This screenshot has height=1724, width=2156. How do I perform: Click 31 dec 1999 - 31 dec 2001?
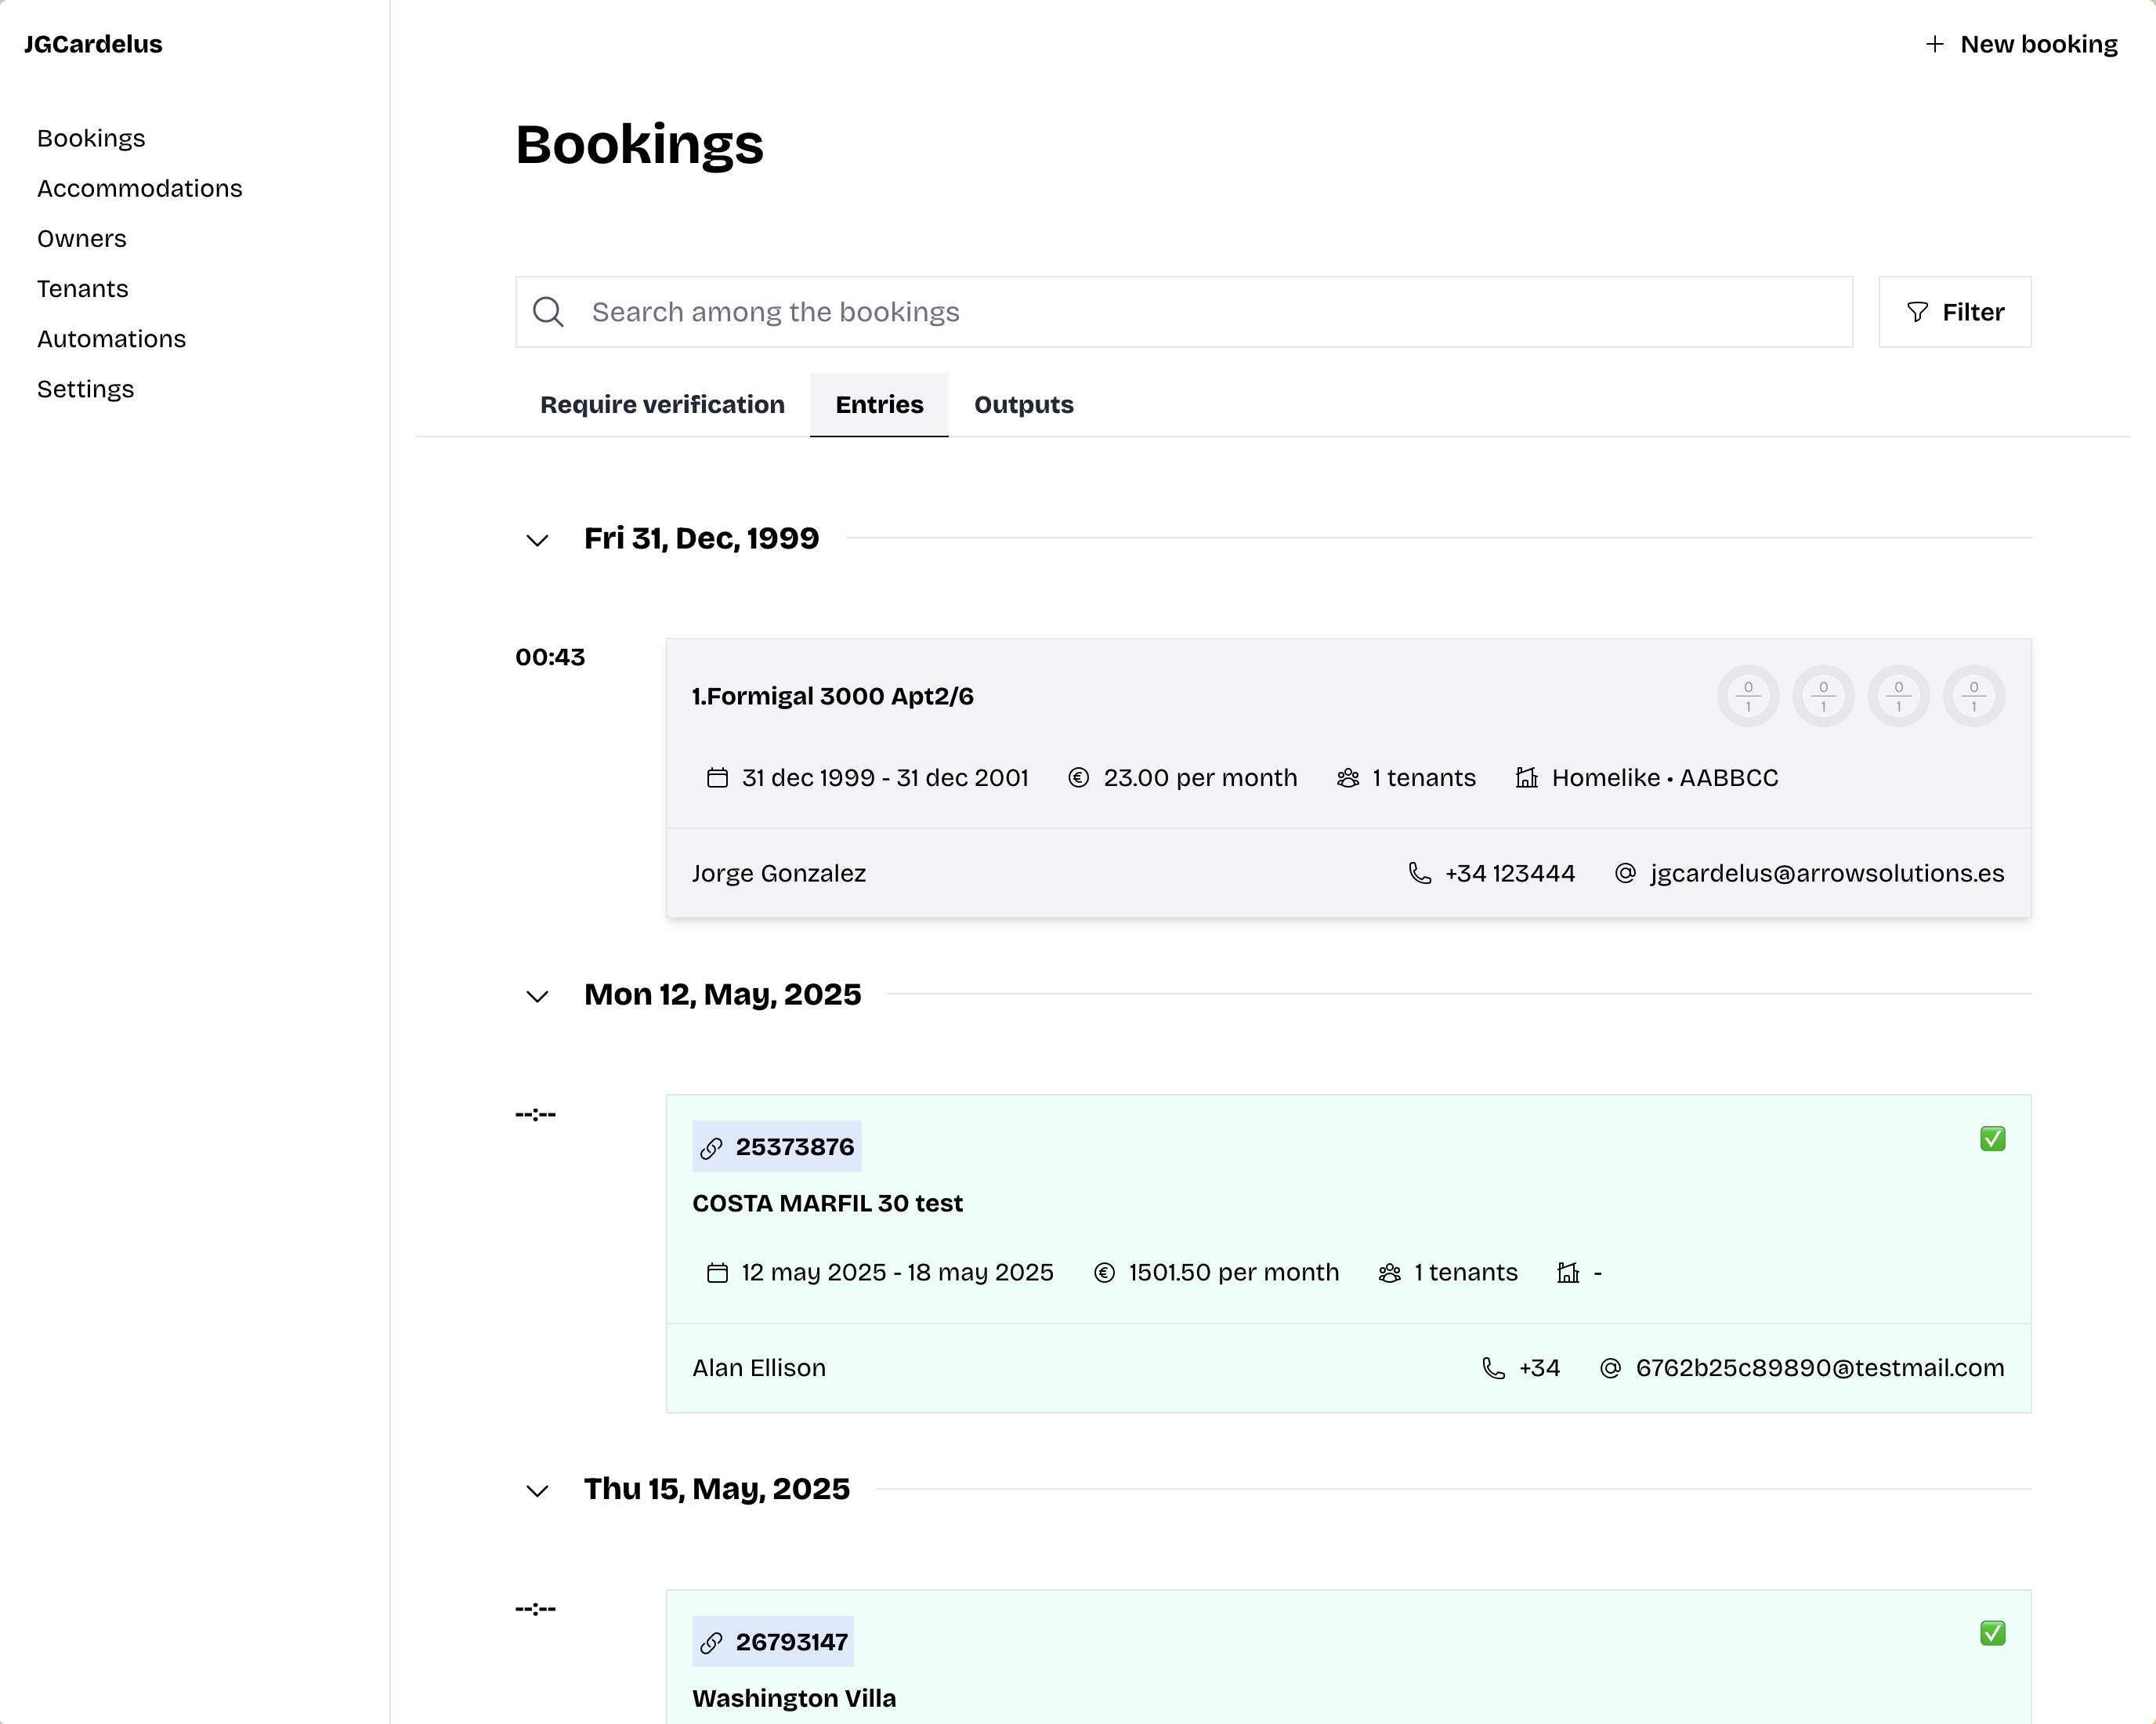coord(885,778)
